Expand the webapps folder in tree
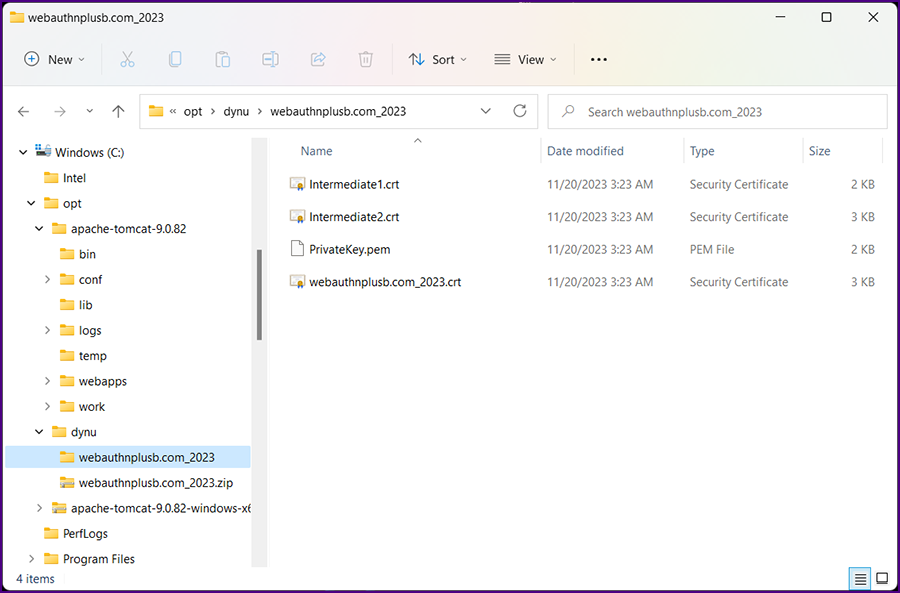 coord(47,381)
